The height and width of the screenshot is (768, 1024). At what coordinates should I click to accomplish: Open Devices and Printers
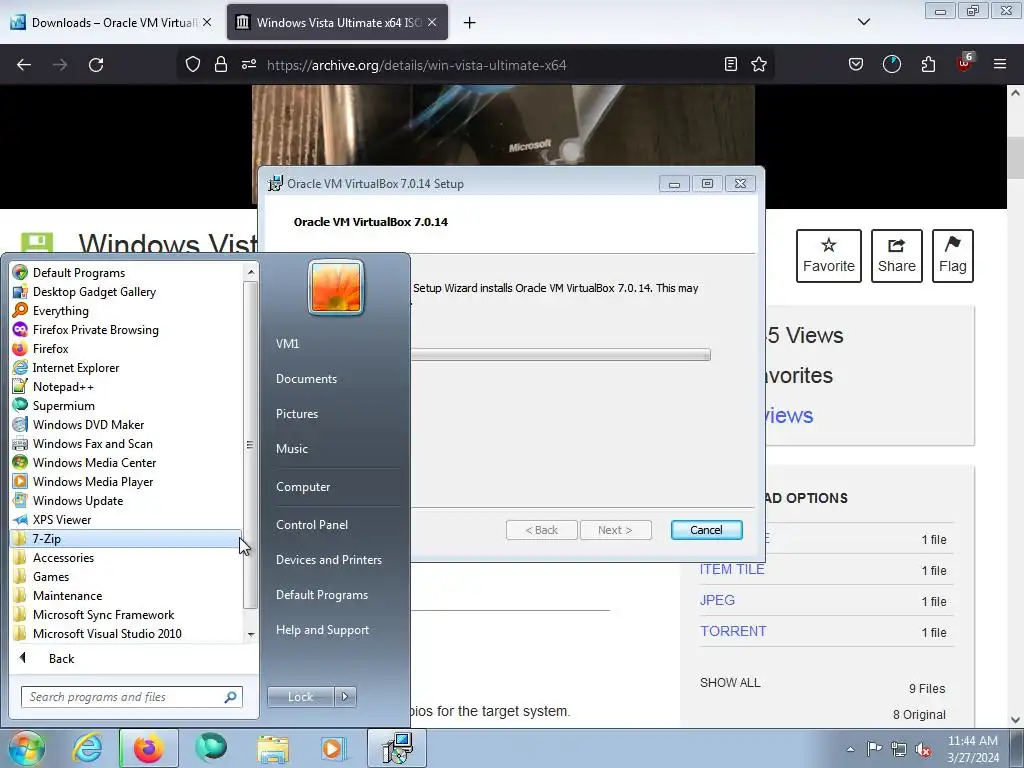tap(328, 560)
